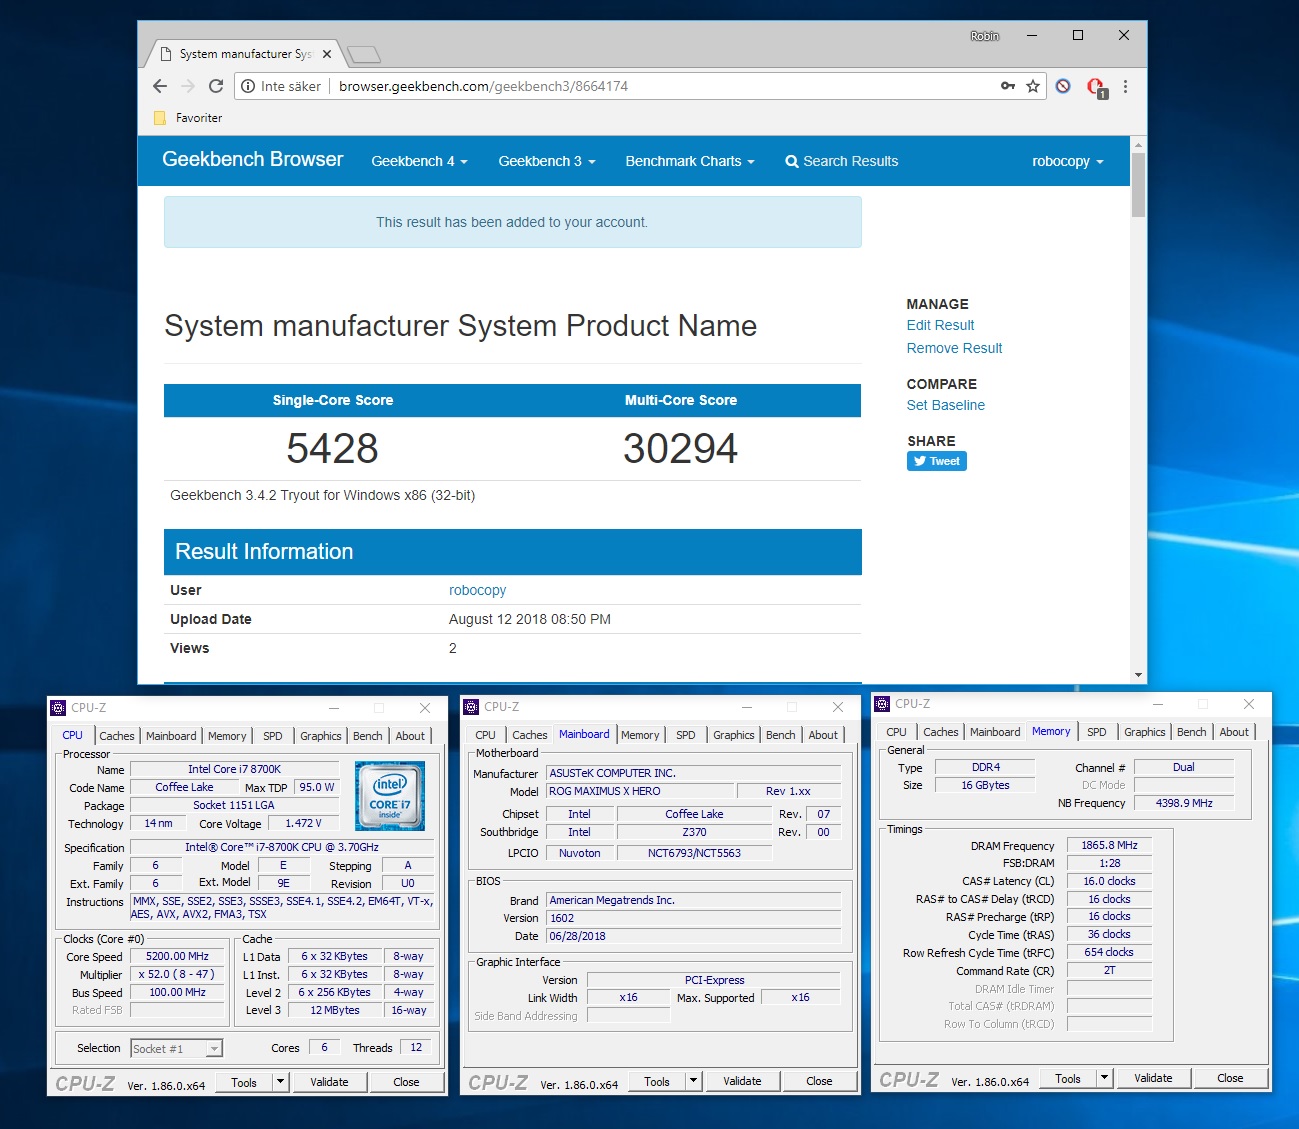The height and width of the screenshot is (1129, 1299).
Task: Open Geekbench 4 dropdown menu
Action: coord(419,161)
